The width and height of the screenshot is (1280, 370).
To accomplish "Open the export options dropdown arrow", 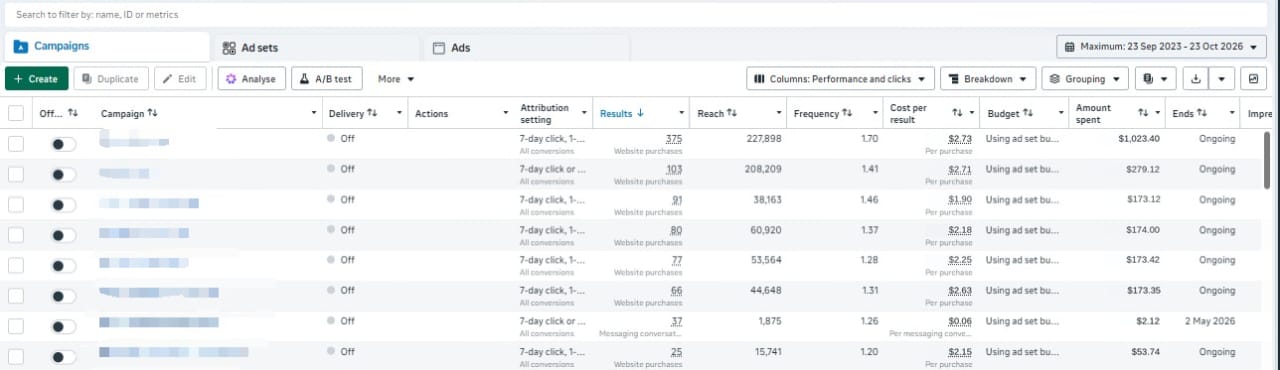I will 1222,78.
